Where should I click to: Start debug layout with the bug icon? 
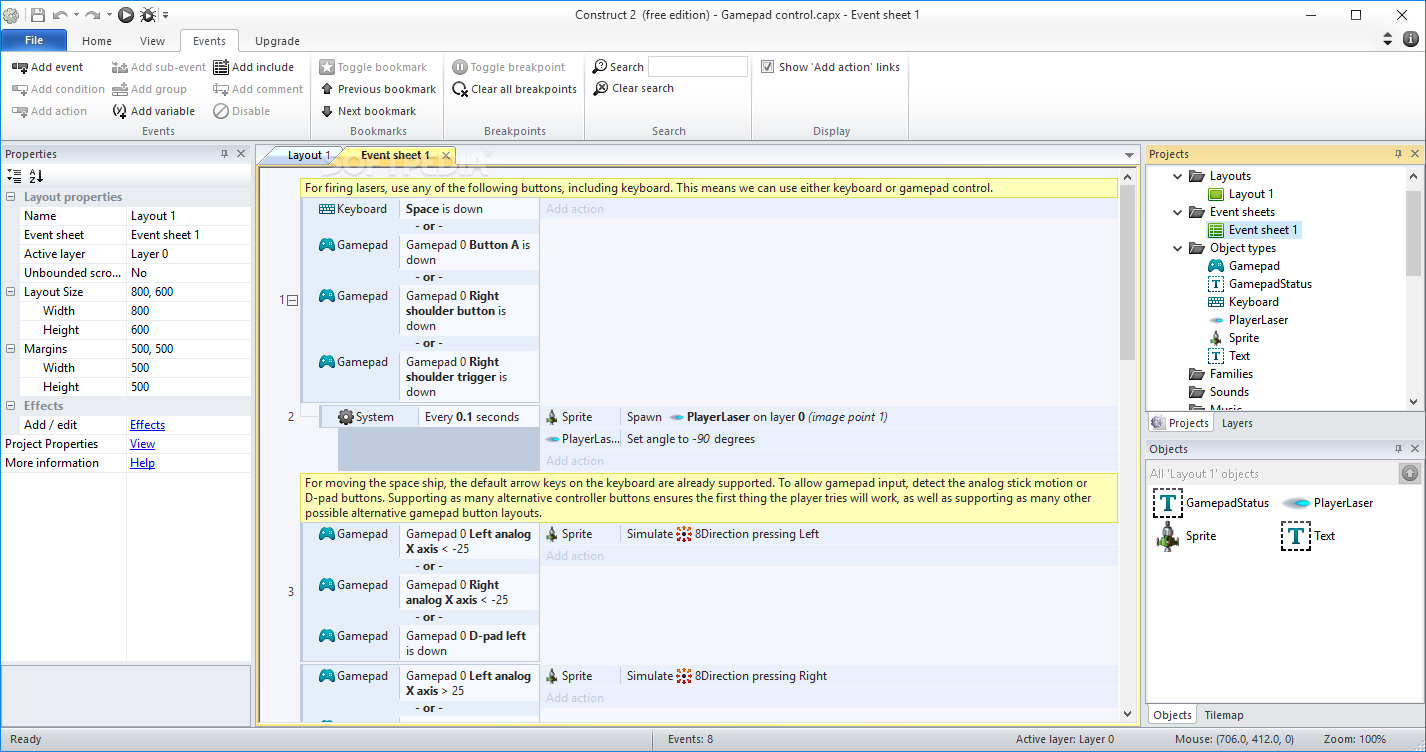click(148, 15)
